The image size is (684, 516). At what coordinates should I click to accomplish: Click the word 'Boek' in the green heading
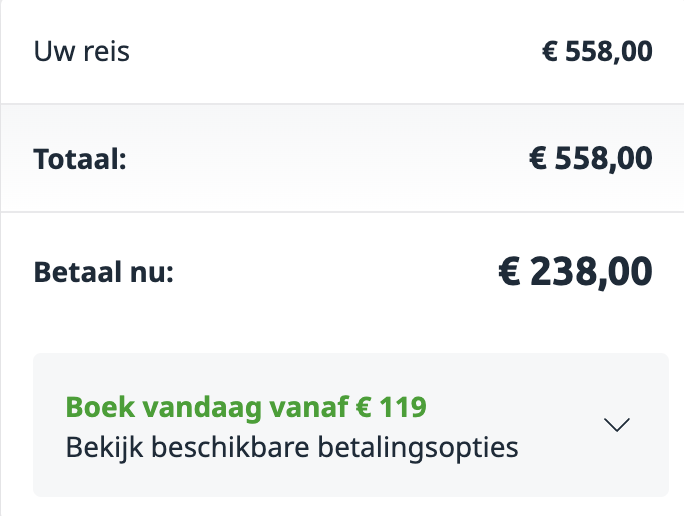pos(97,407)
